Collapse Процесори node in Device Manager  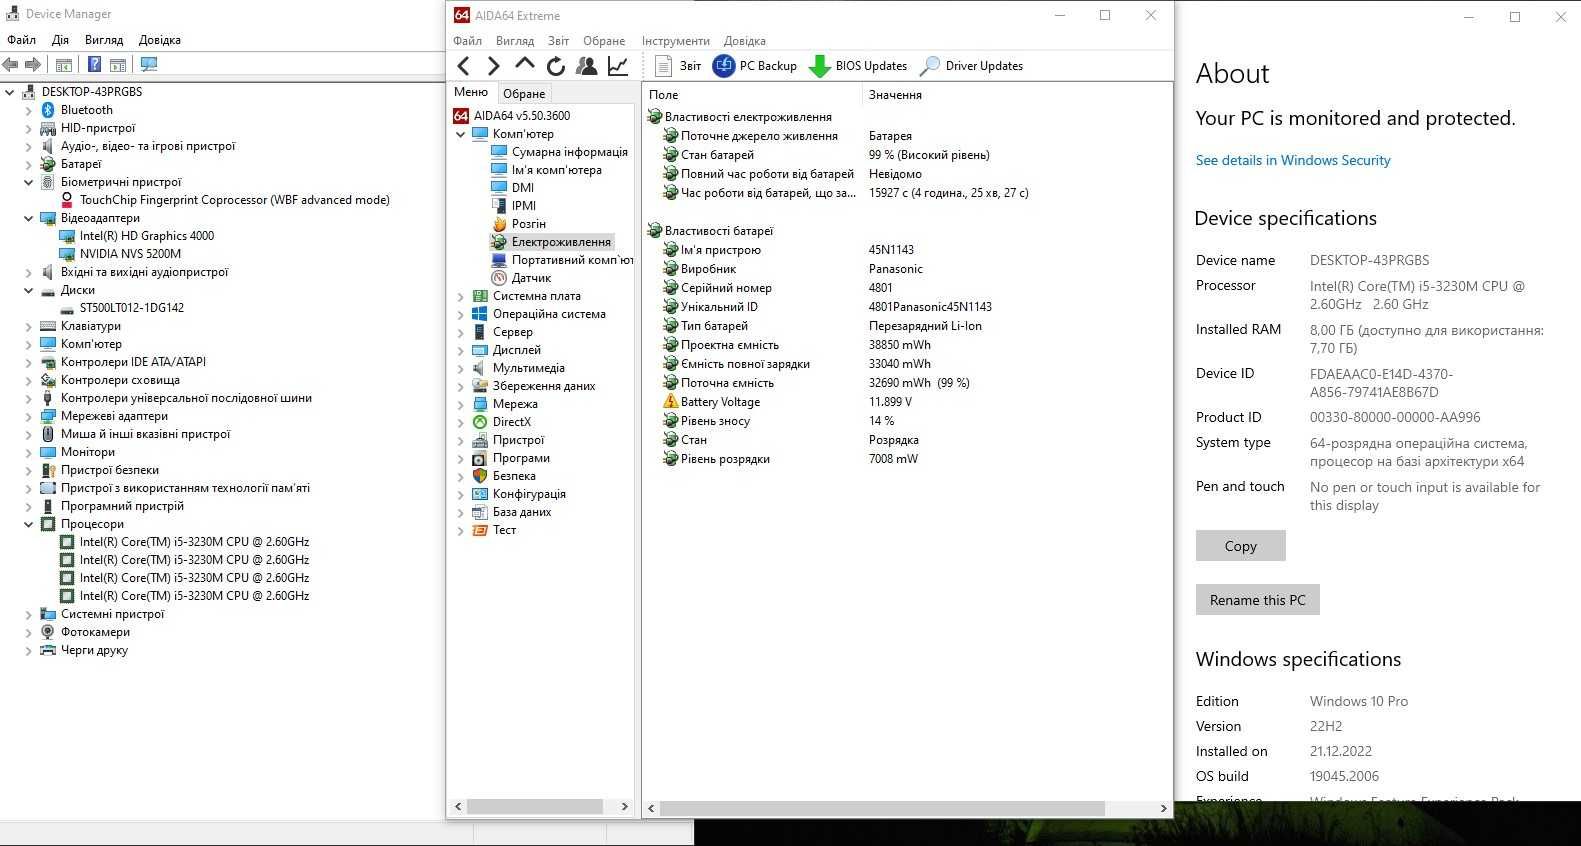29,524
